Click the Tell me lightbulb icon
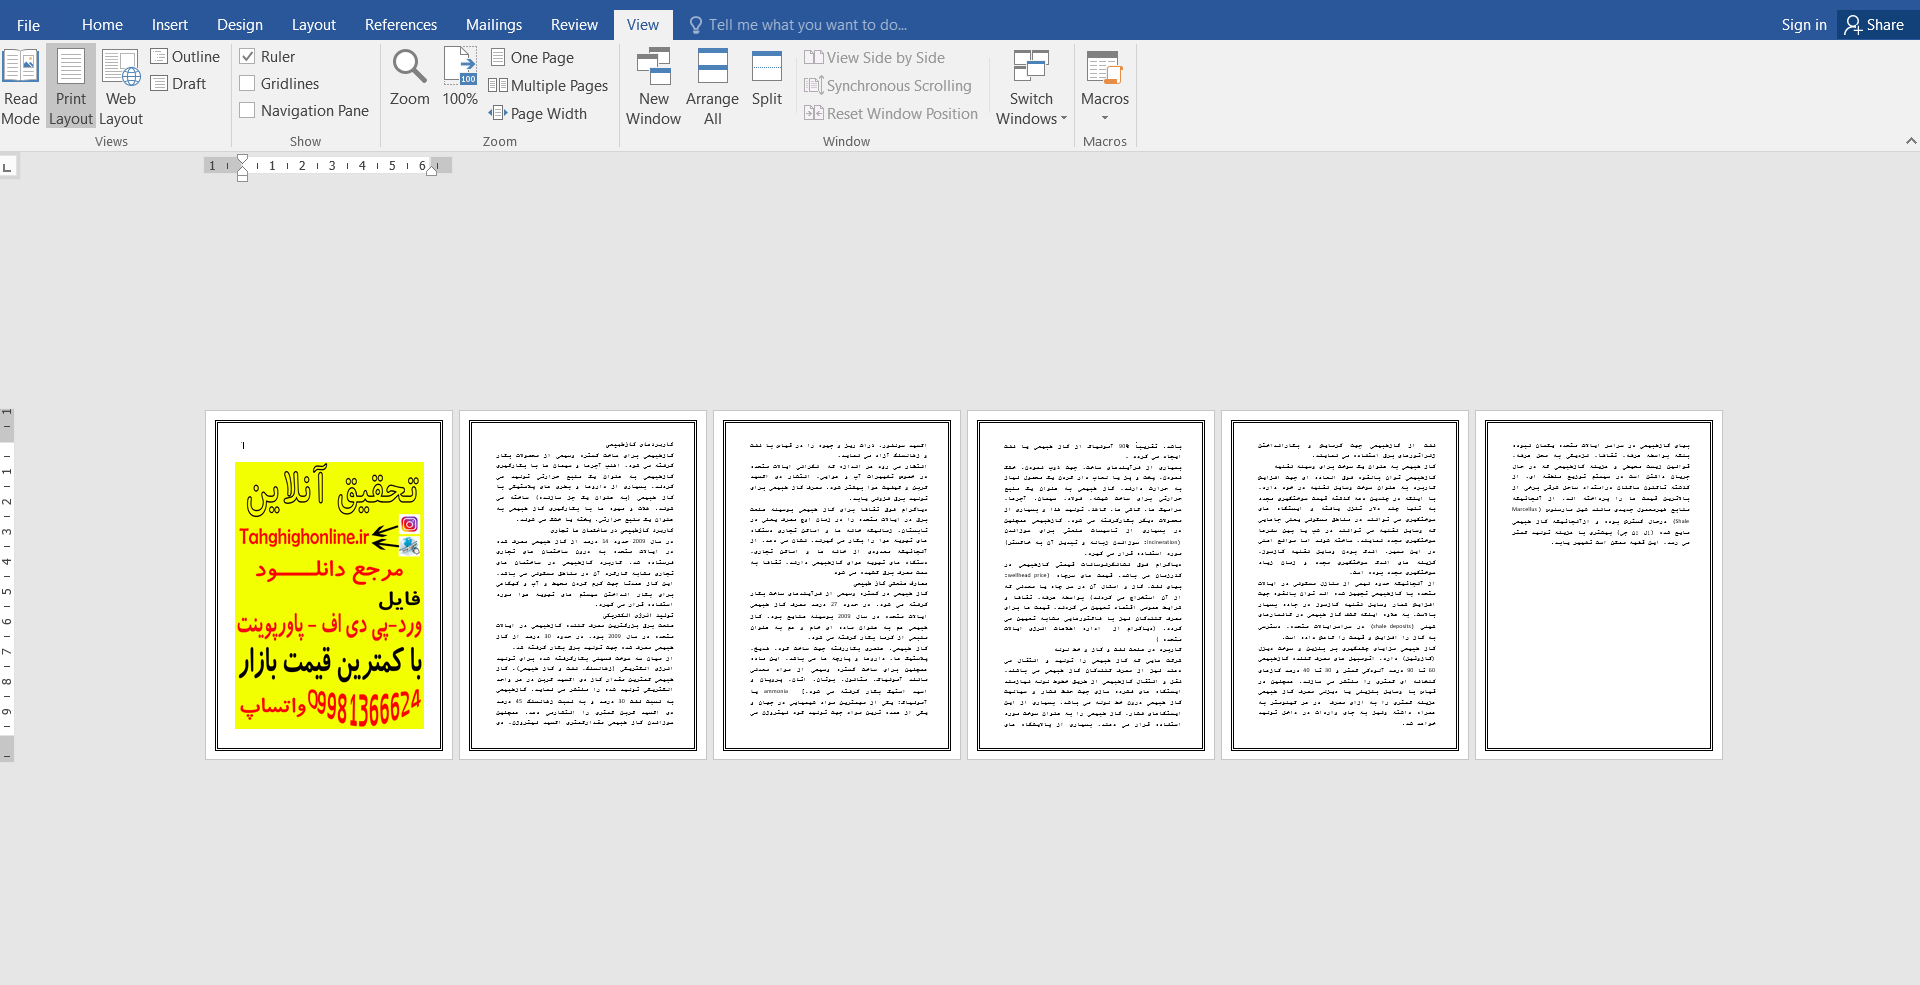Image resolution: width=1920 pixels, height=985 pixels. [x=696, y=24]
